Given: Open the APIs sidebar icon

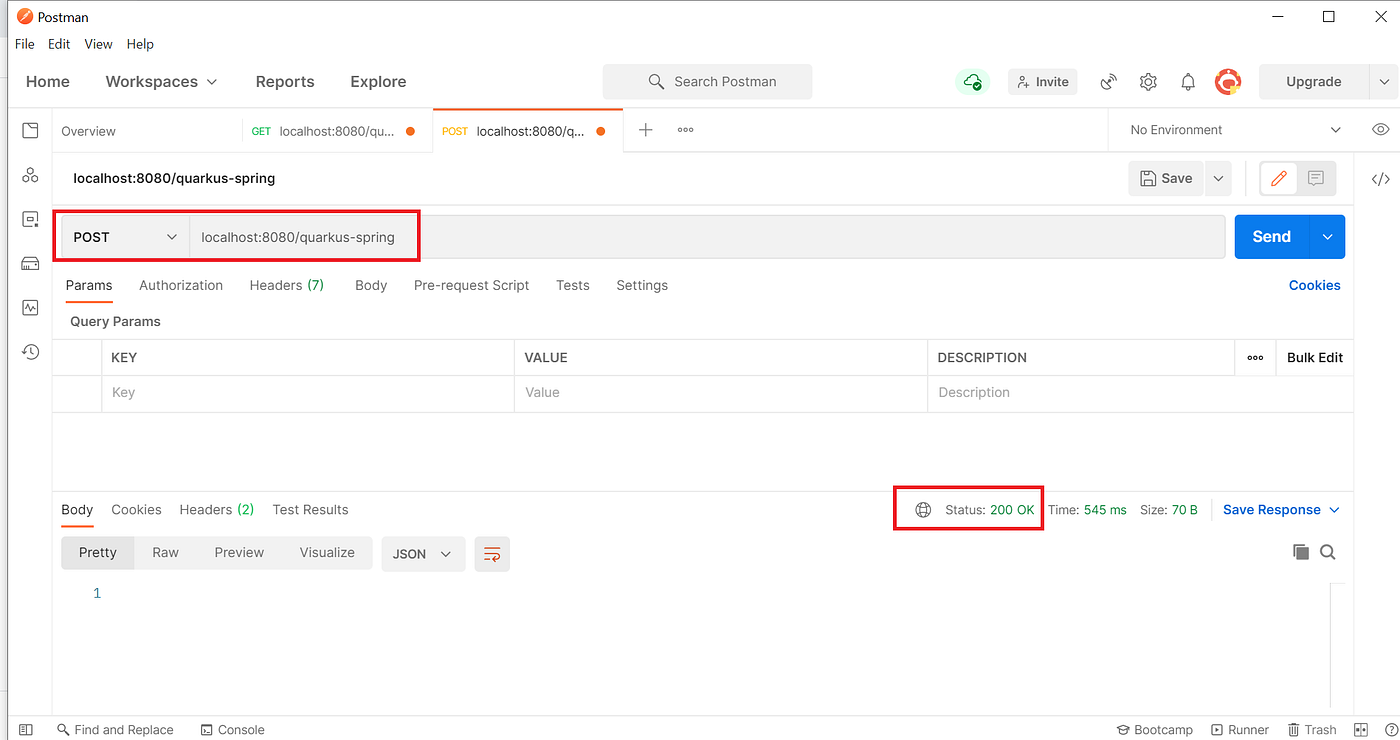Looking at the screenshot, I should point(30,175).
